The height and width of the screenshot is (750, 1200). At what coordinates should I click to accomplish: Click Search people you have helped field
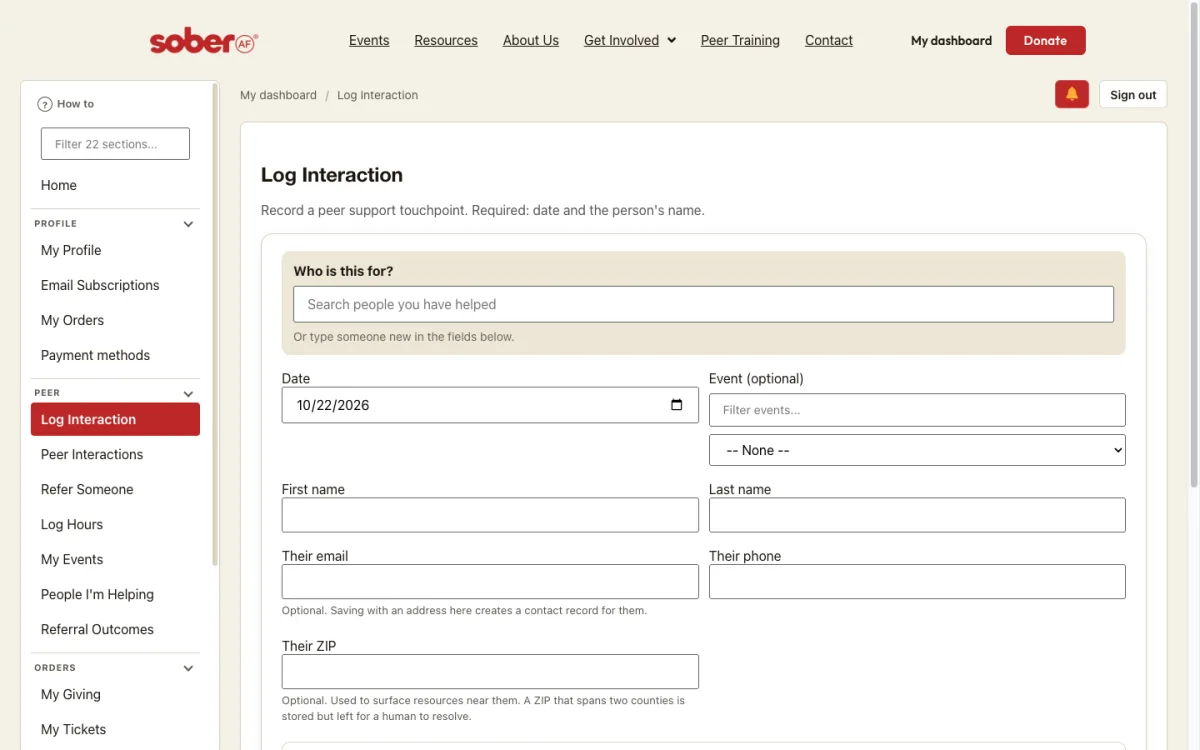pos(703,304)
